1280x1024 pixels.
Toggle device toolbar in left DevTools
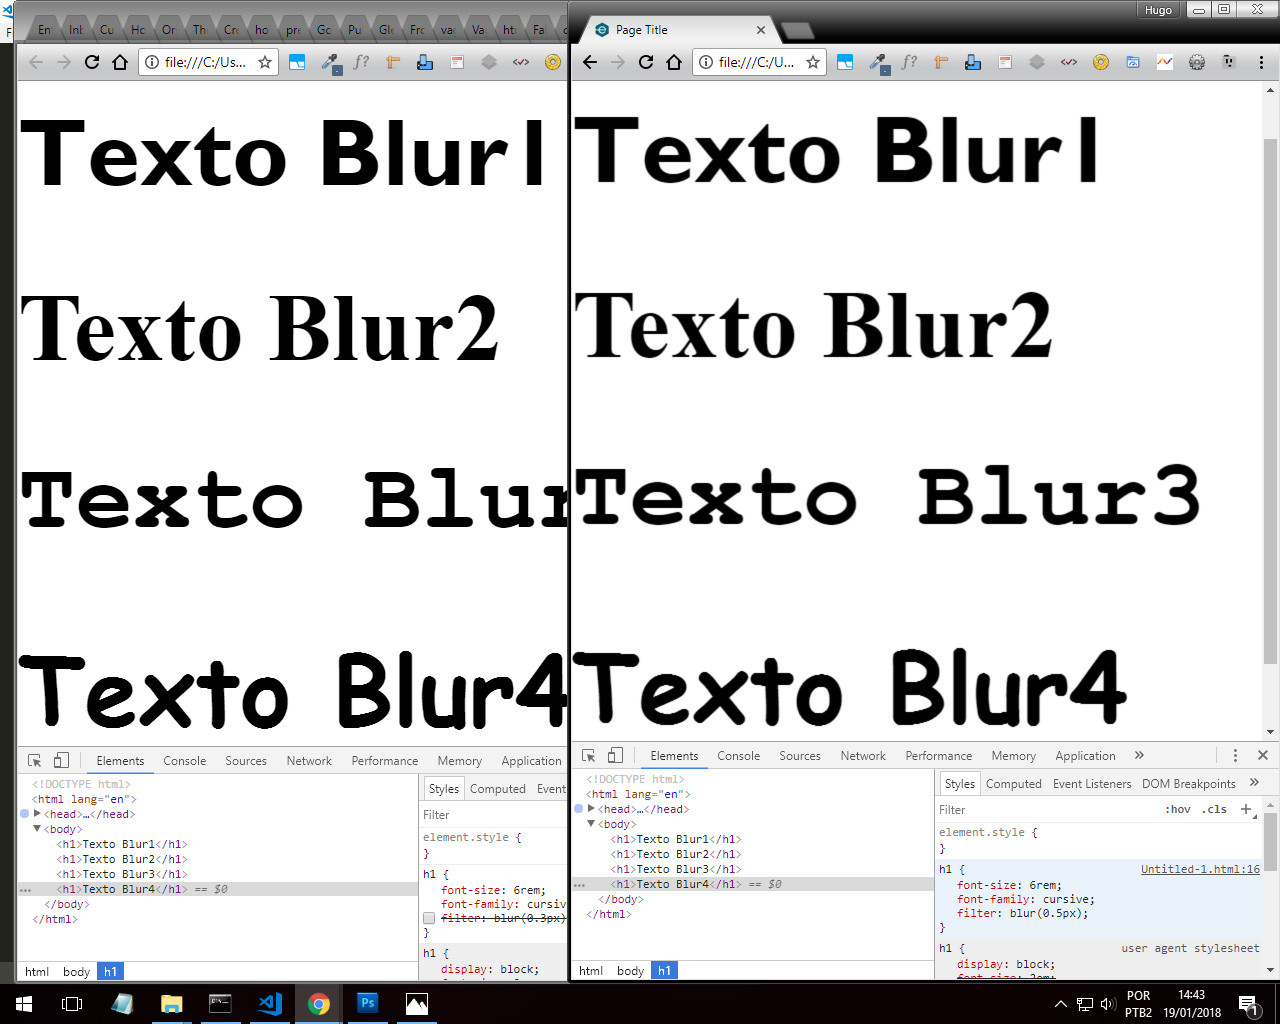pyautogui.click(x=61, y=760)
